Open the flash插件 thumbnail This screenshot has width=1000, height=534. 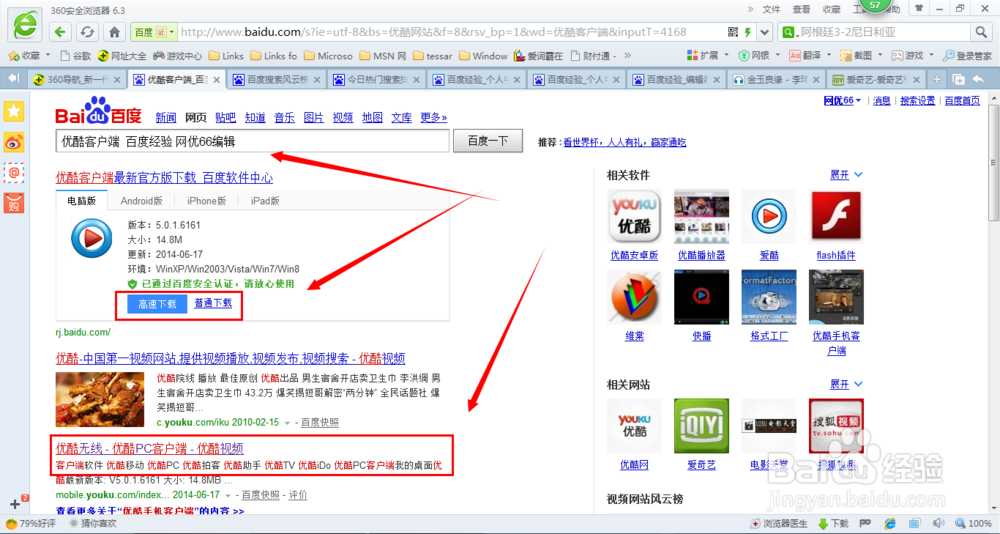tap(836, 217)
